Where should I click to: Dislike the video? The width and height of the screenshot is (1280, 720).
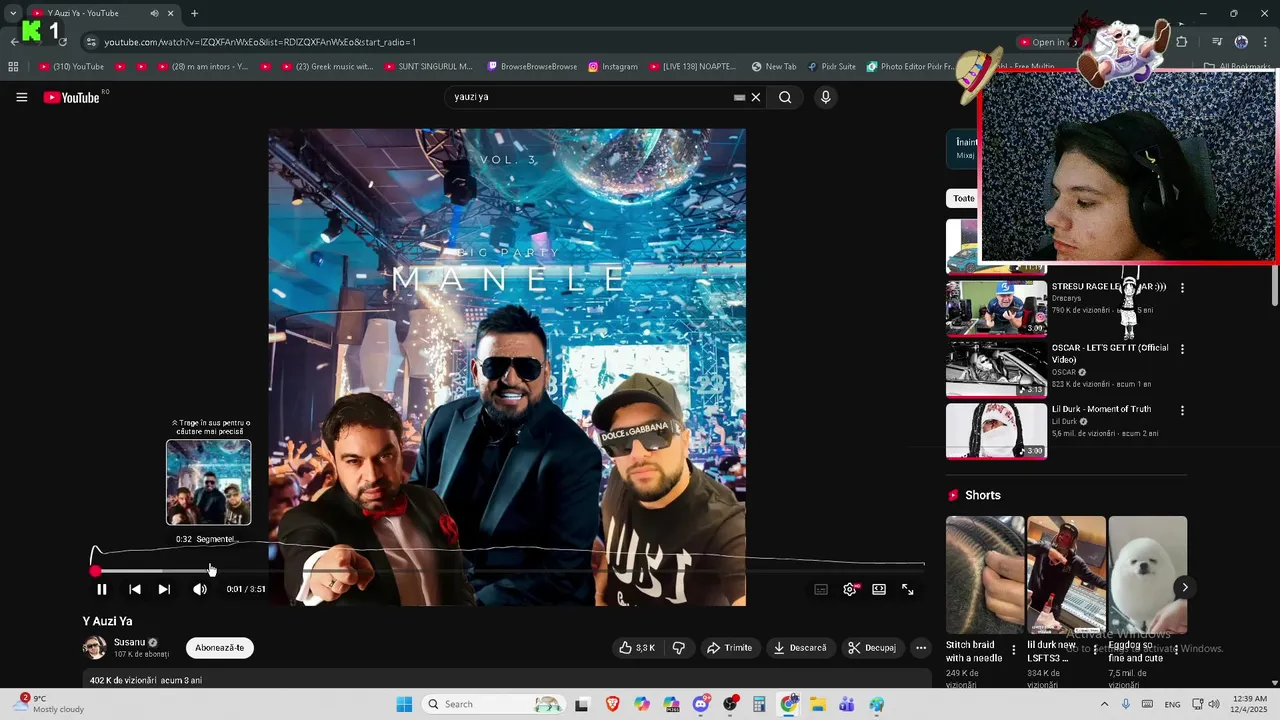679,648
